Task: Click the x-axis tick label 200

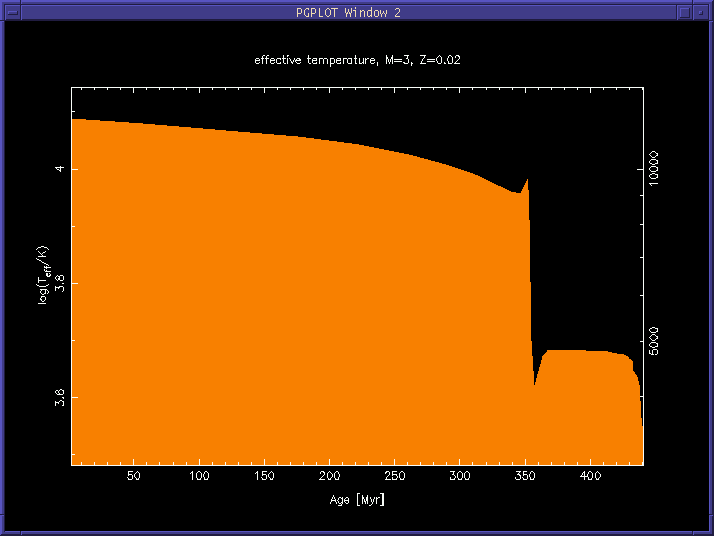Action: tap(329, 476)
